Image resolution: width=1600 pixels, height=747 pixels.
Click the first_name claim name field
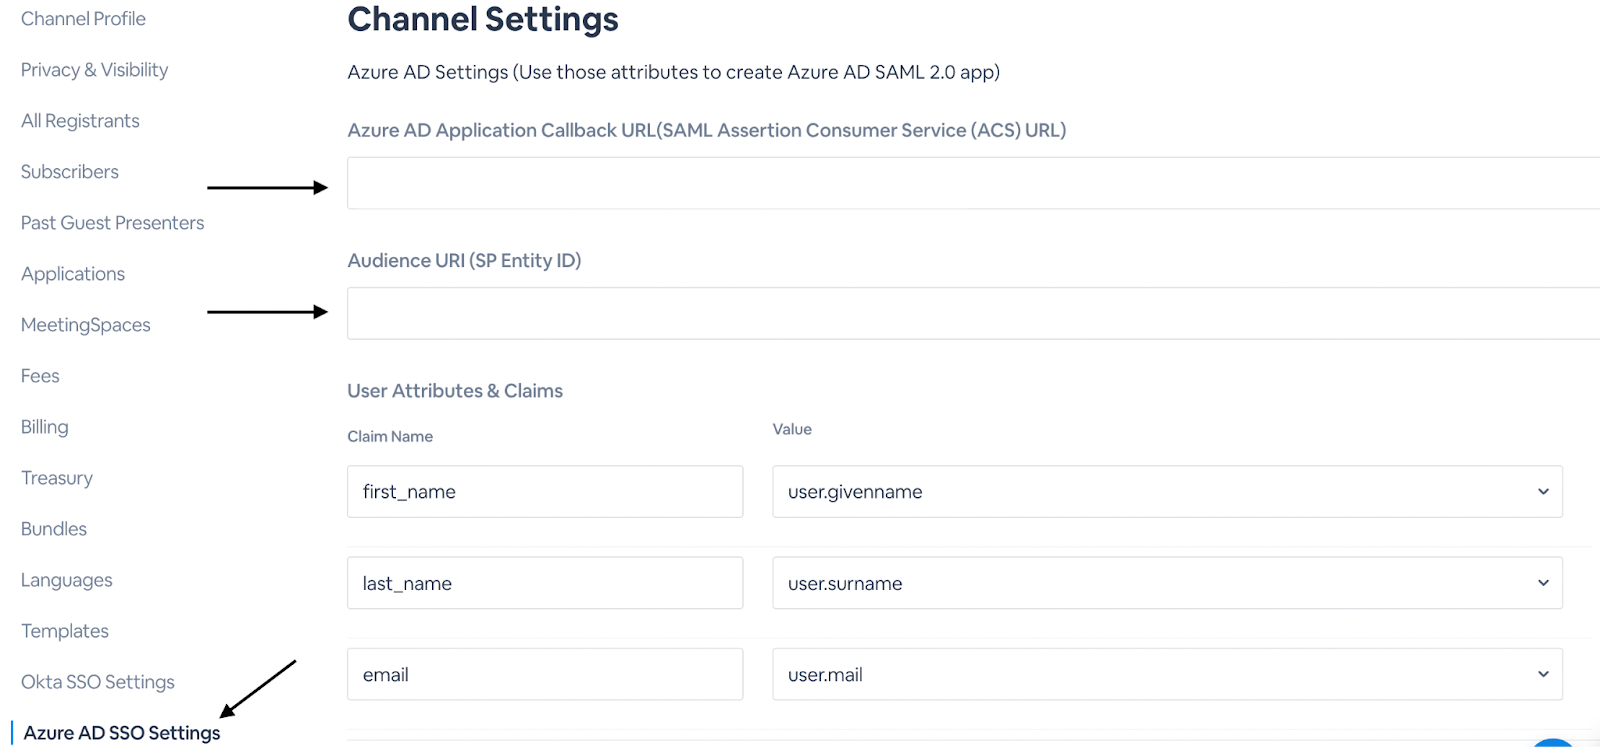(x=545, y=492)
